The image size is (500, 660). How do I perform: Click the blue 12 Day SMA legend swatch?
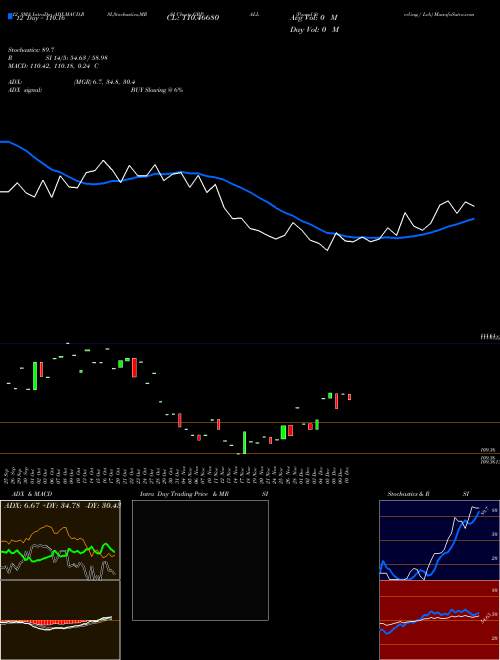pos(10,16)
